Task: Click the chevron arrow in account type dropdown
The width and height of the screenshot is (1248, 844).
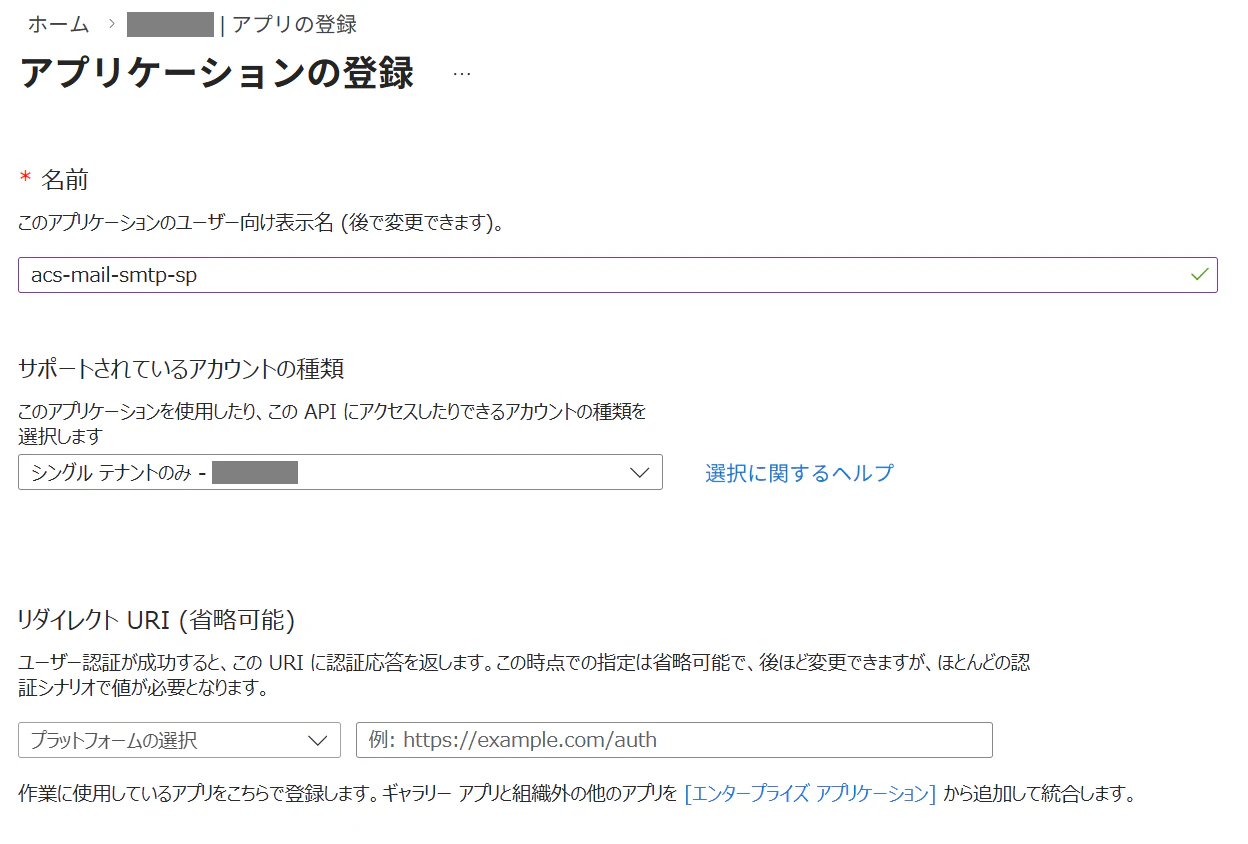Action: (x=640, y=473)
